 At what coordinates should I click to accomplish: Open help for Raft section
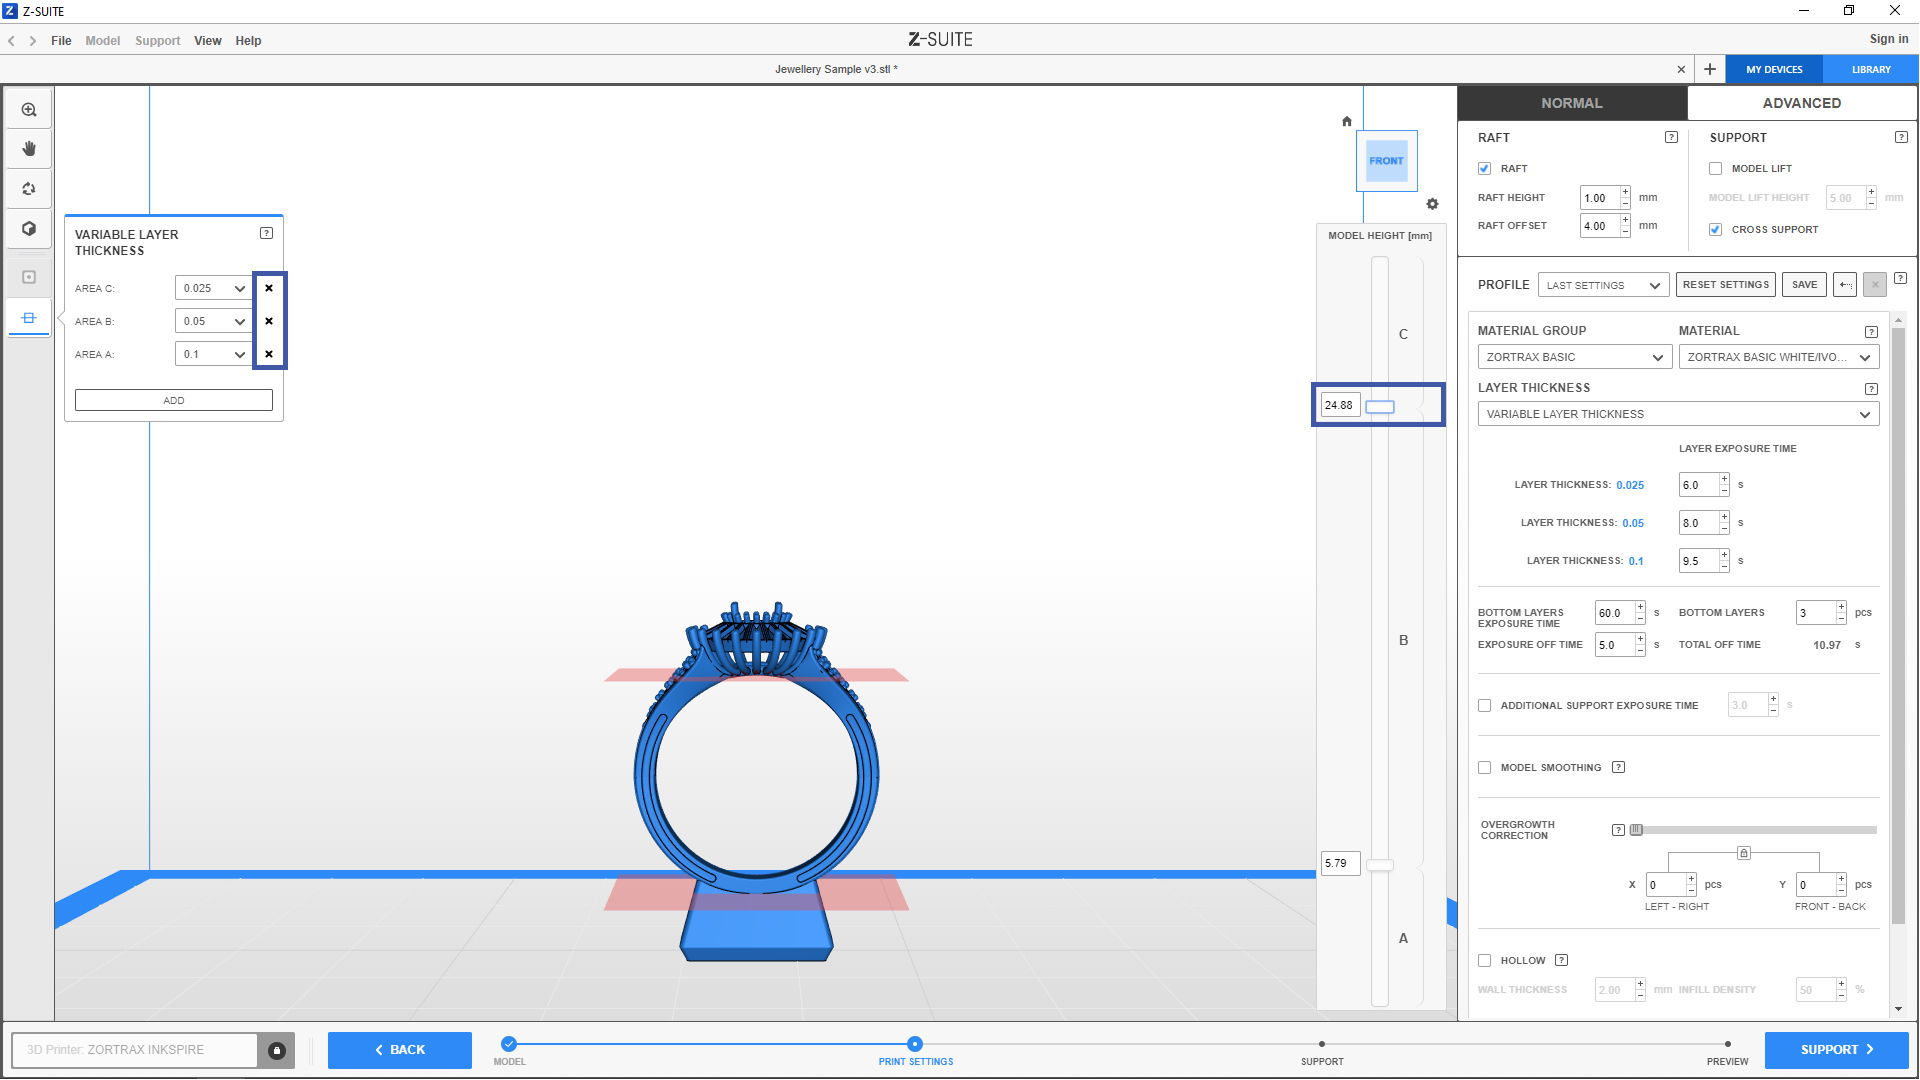[x=1671, y=137]
